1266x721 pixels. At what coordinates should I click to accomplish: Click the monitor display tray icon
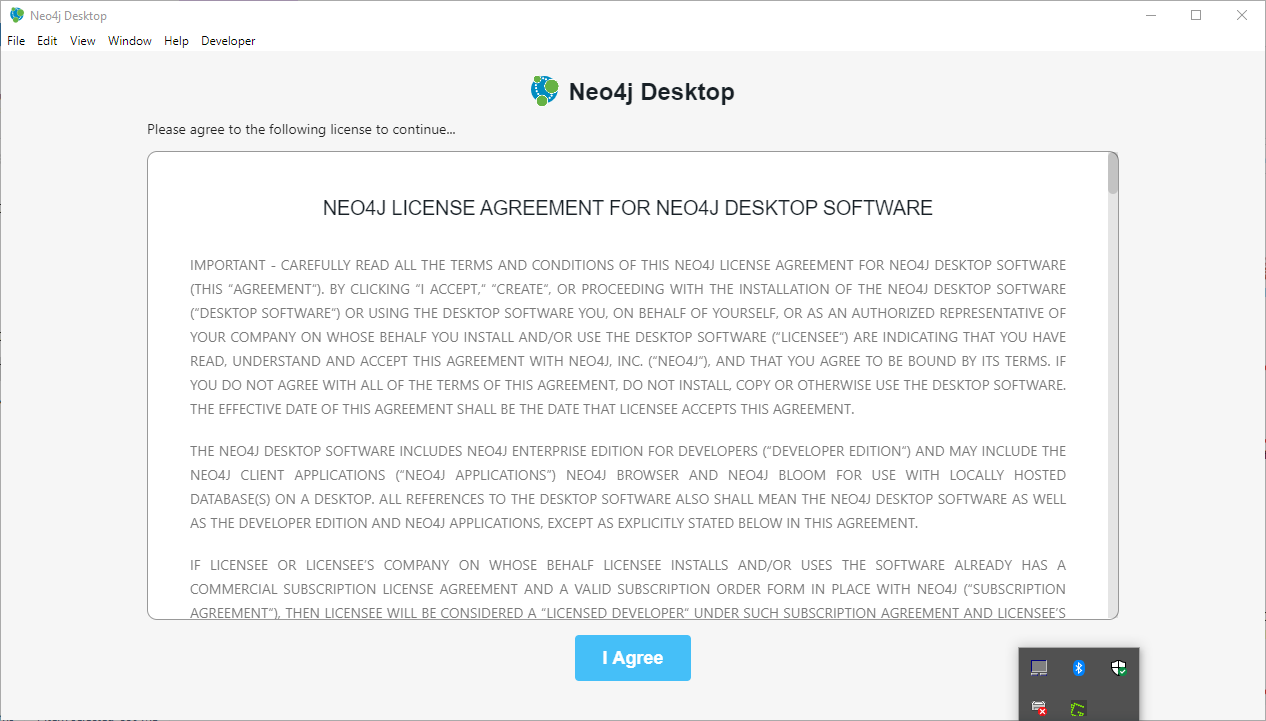tap(1039, 668)
